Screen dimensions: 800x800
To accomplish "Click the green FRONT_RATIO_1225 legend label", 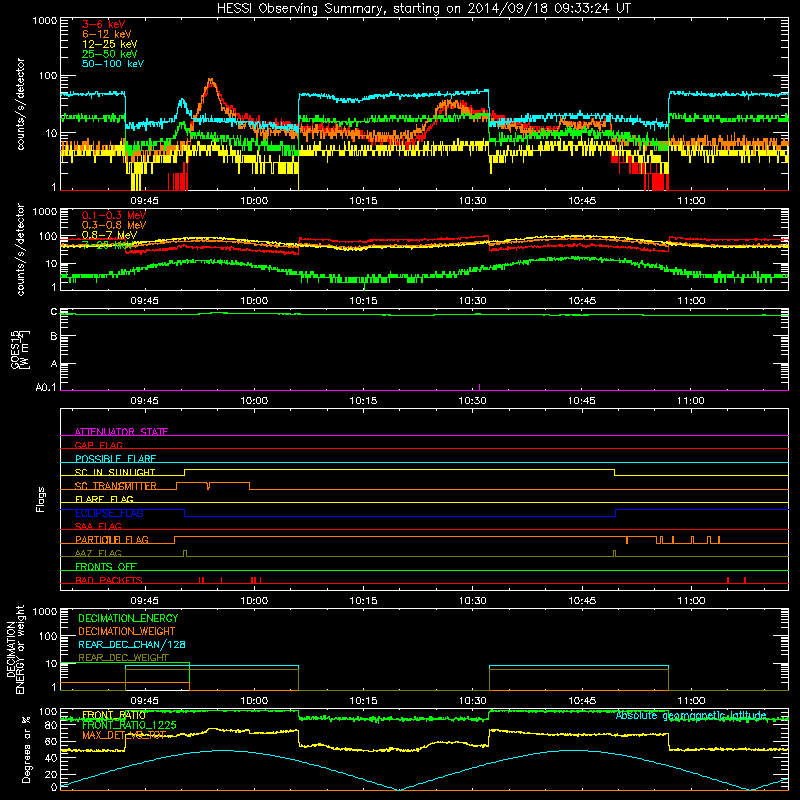I will [x=129, y=725].
